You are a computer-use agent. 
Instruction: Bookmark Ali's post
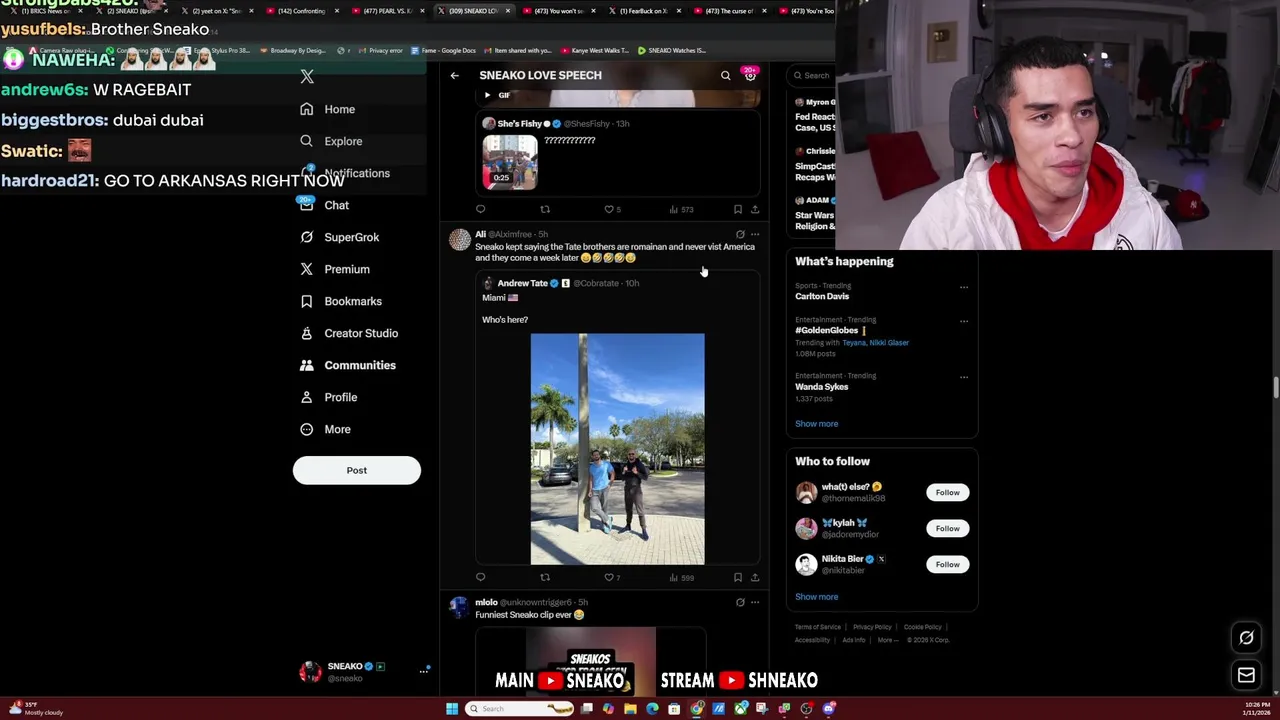[x=738, y=577]
